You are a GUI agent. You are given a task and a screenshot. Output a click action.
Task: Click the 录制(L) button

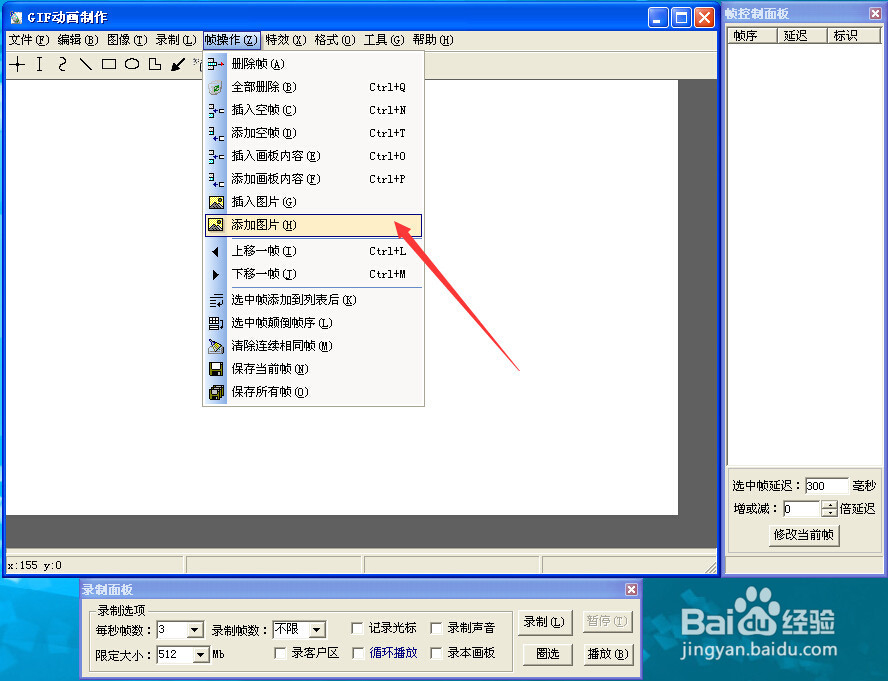544,622
